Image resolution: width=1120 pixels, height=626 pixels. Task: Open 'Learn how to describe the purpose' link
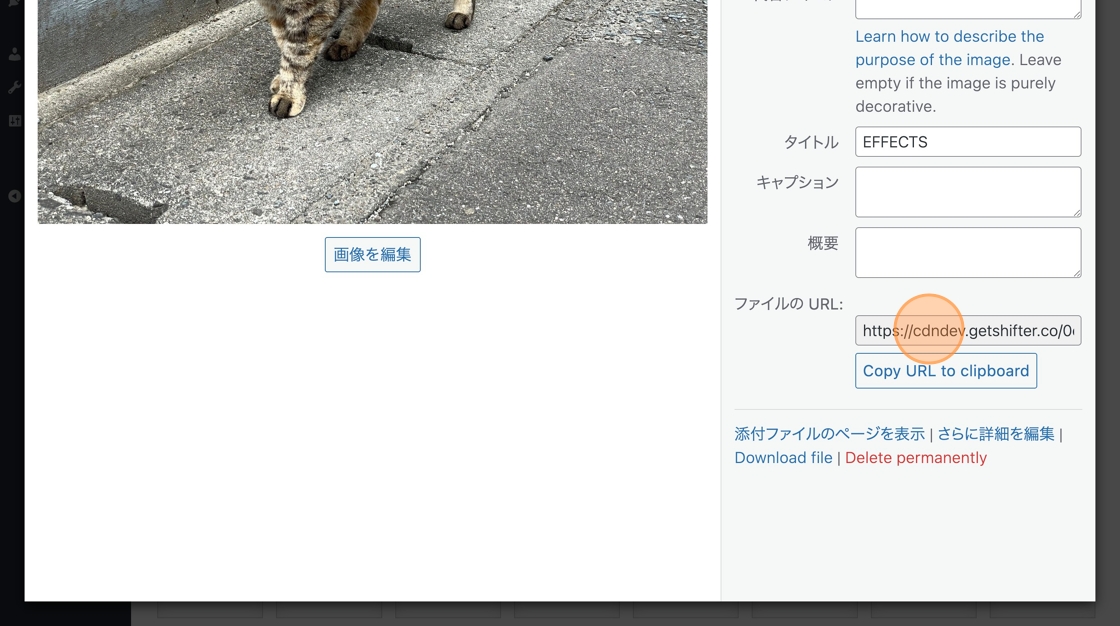coord(949,48)
